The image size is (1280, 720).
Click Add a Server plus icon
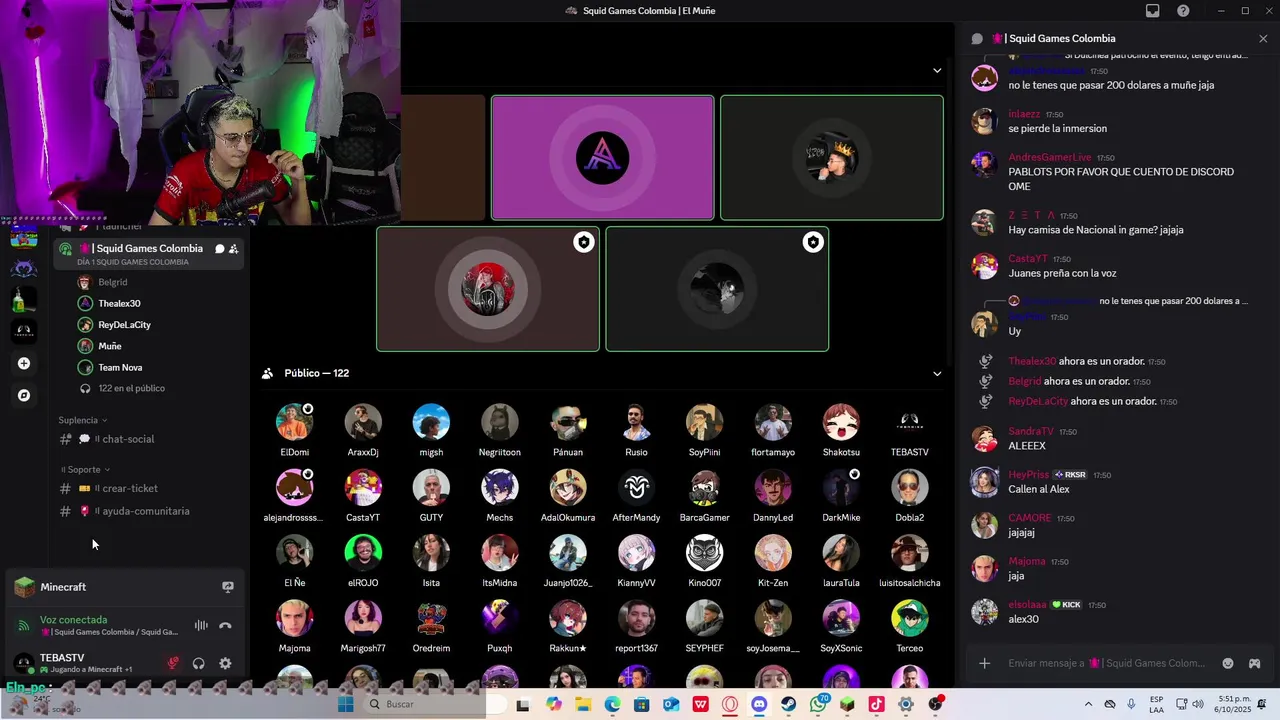tap(24, 363)
